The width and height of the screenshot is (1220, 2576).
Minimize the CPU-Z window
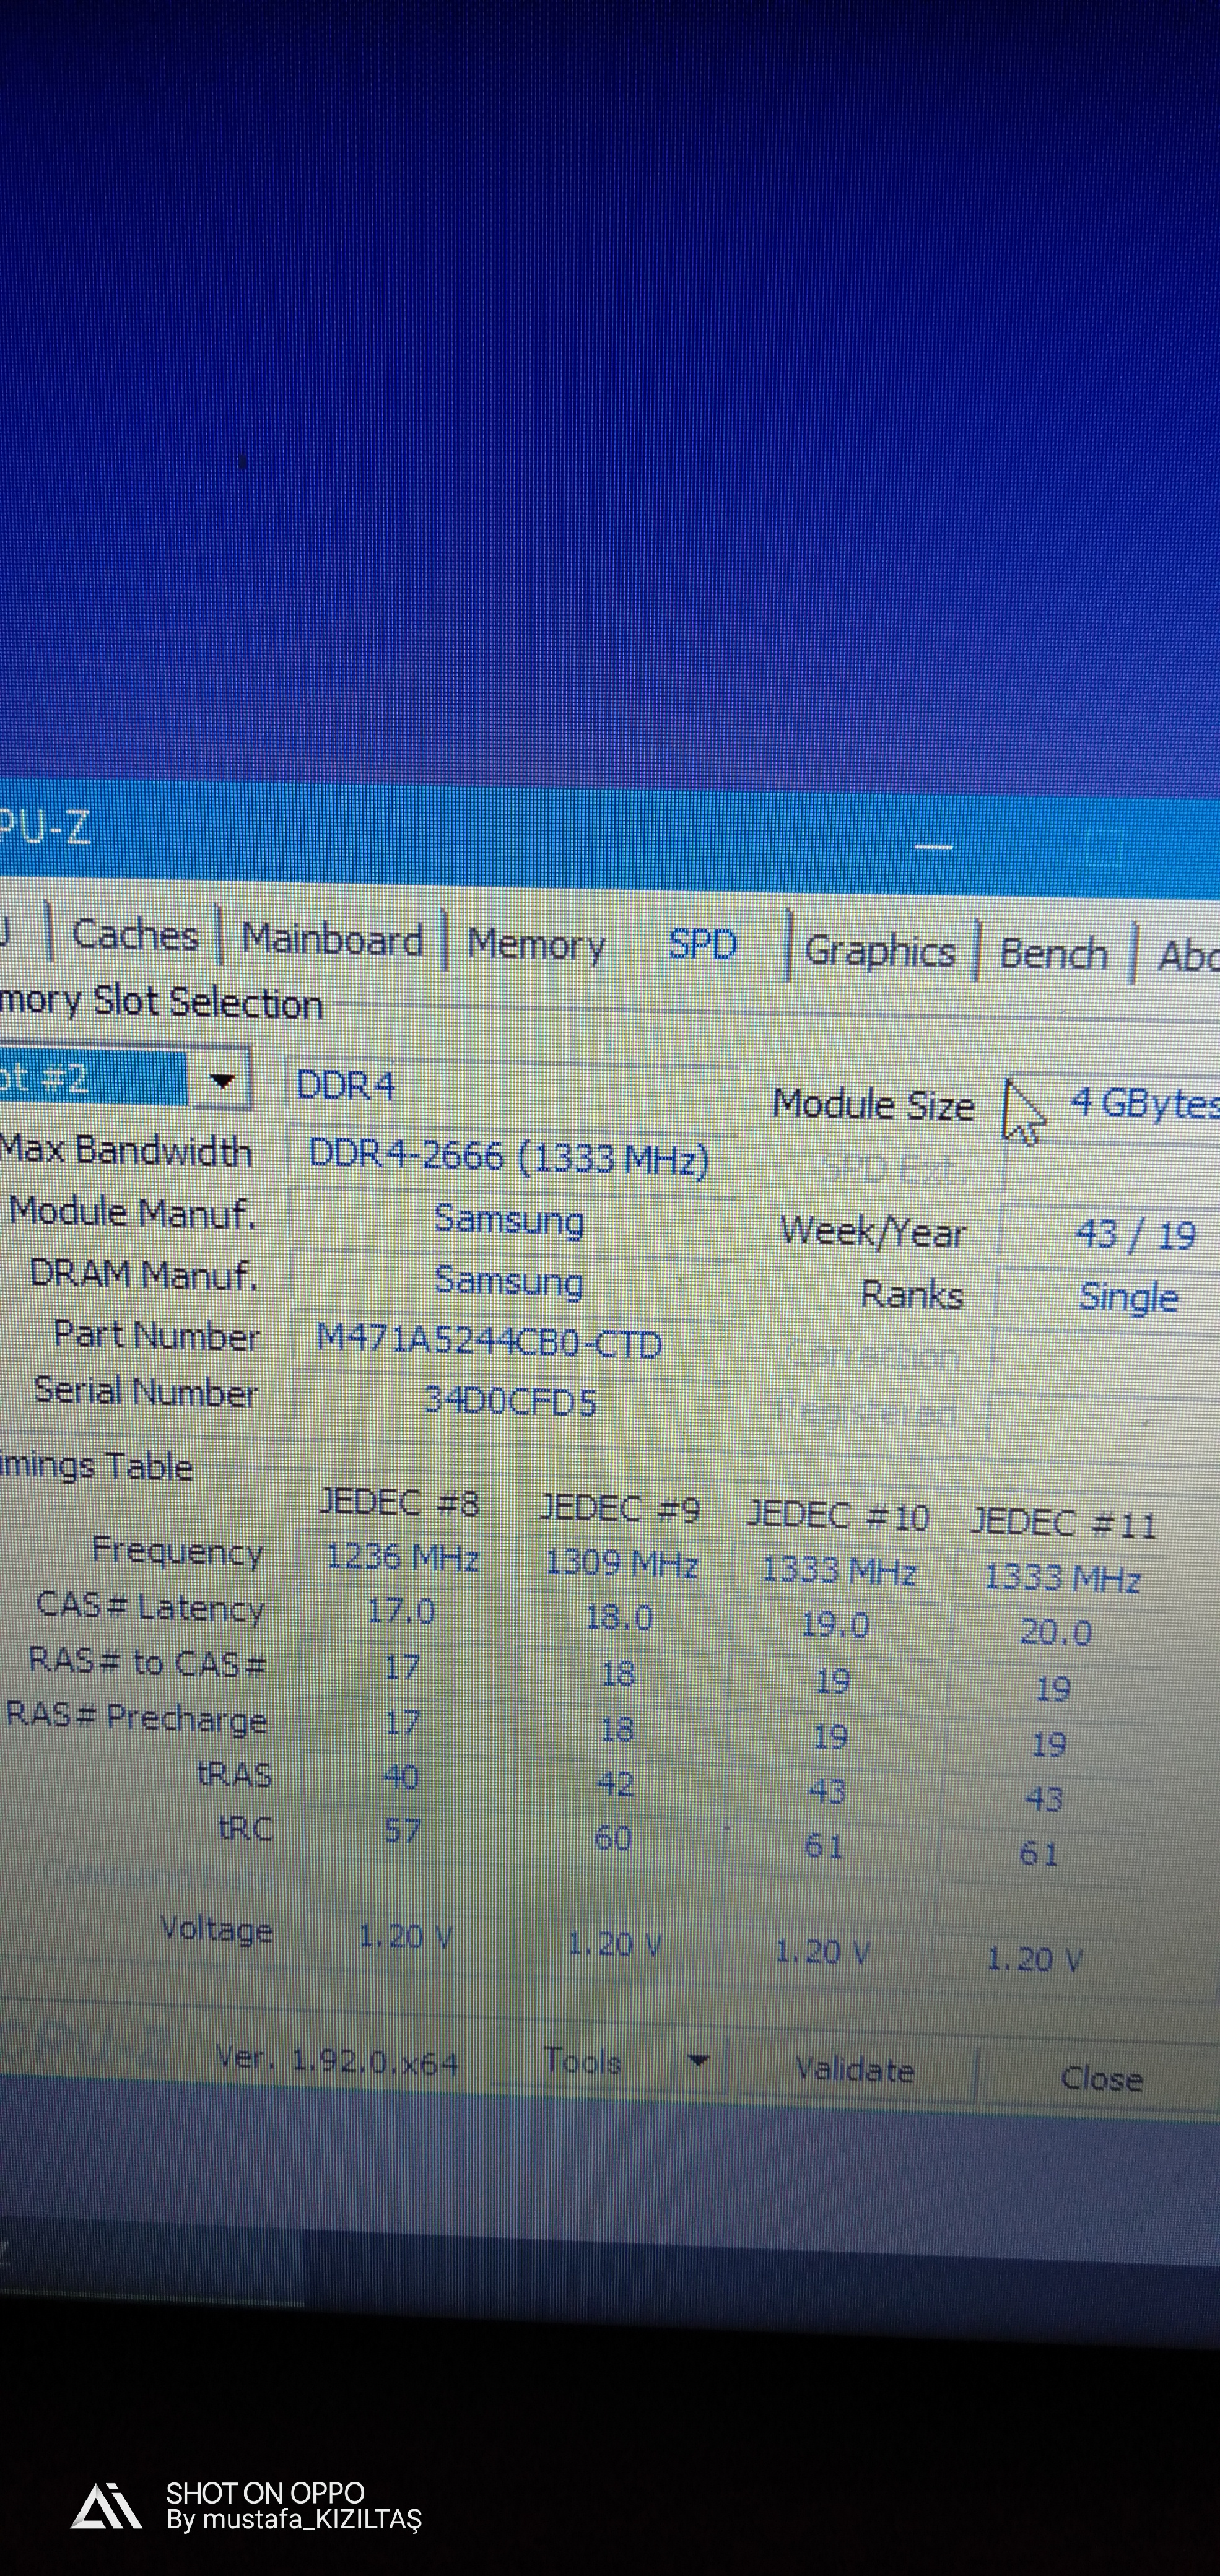933,847
